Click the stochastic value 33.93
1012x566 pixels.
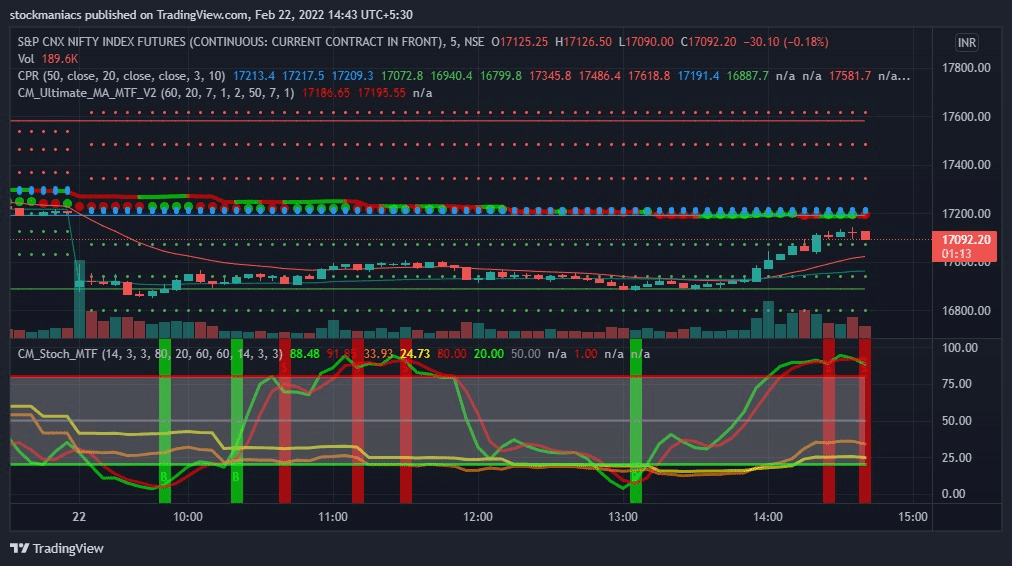tap(378, 354)
